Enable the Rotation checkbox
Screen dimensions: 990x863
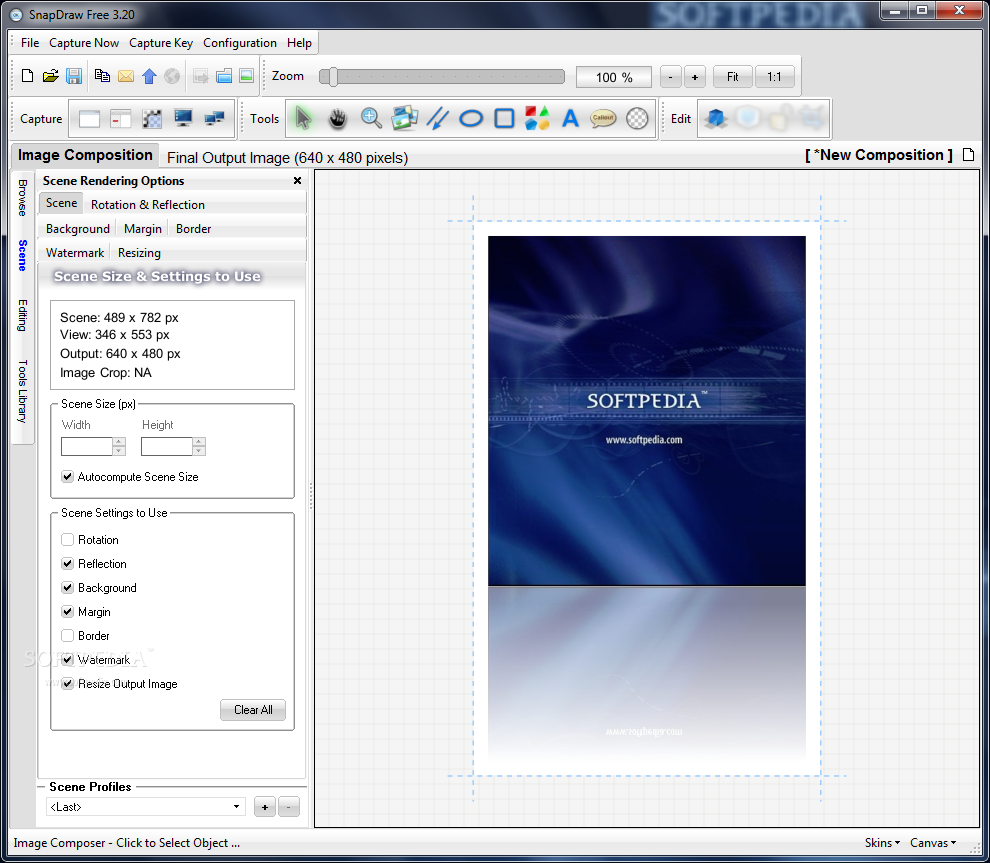[x=67, y=540]
